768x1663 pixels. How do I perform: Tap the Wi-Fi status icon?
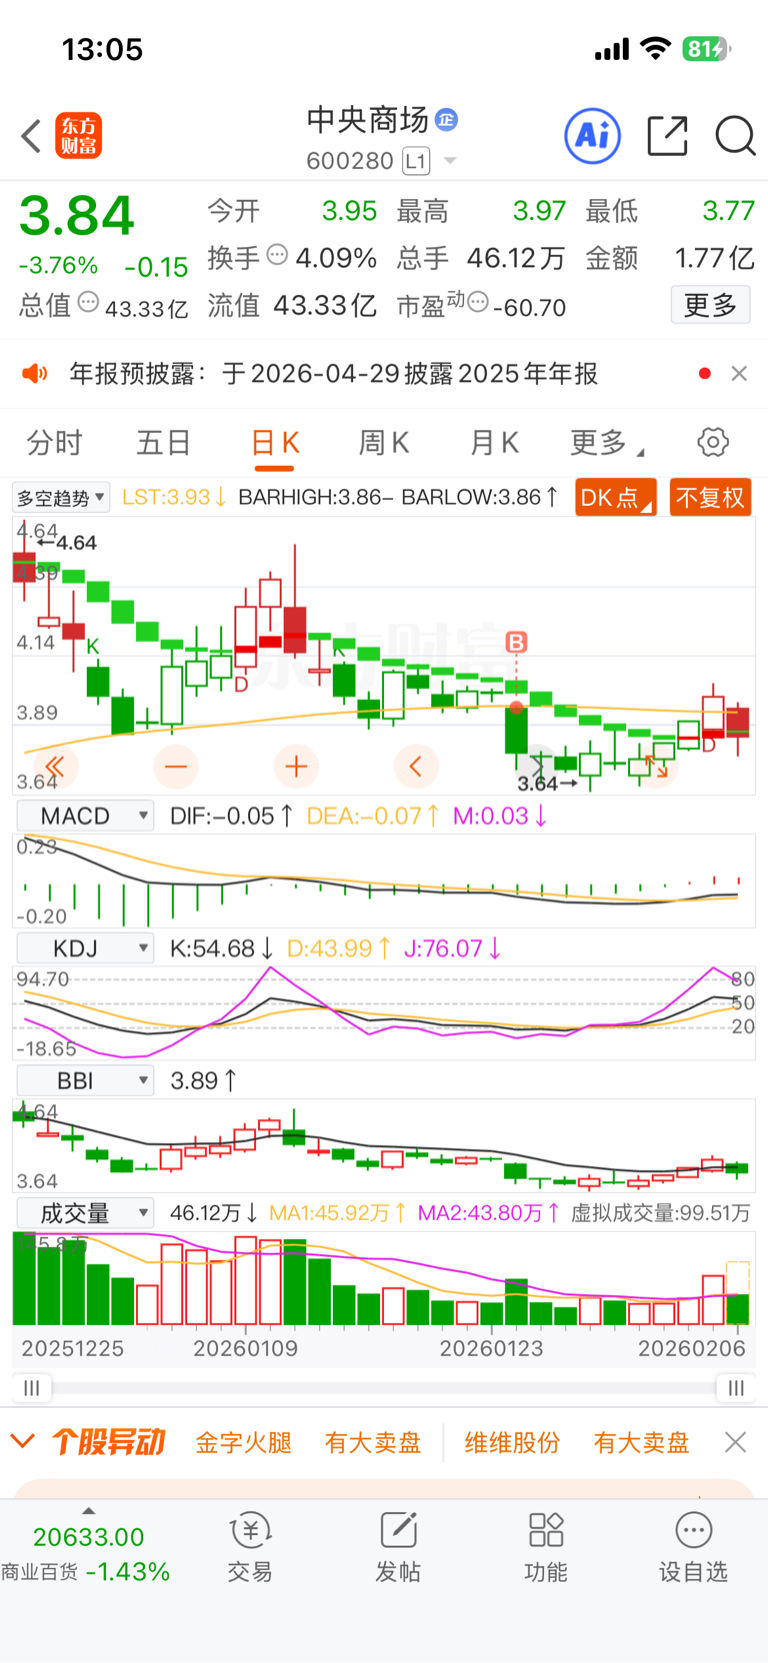click(656, 49)
